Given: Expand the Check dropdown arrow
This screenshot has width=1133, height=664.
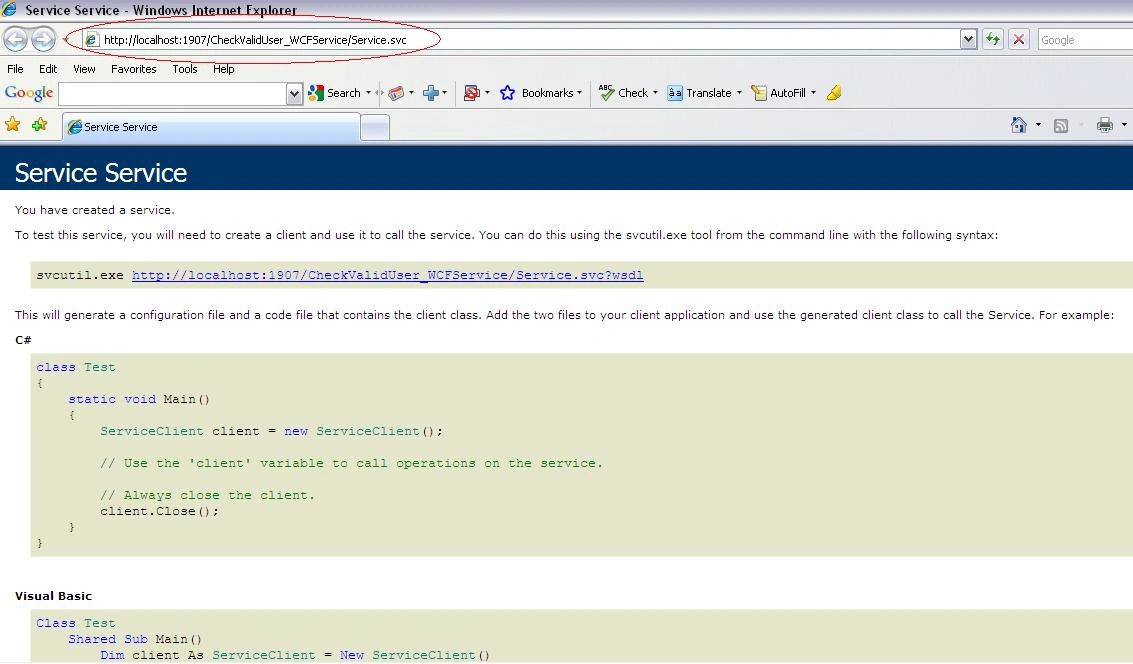Looking at the screenshot, I should tap(655, 93).
